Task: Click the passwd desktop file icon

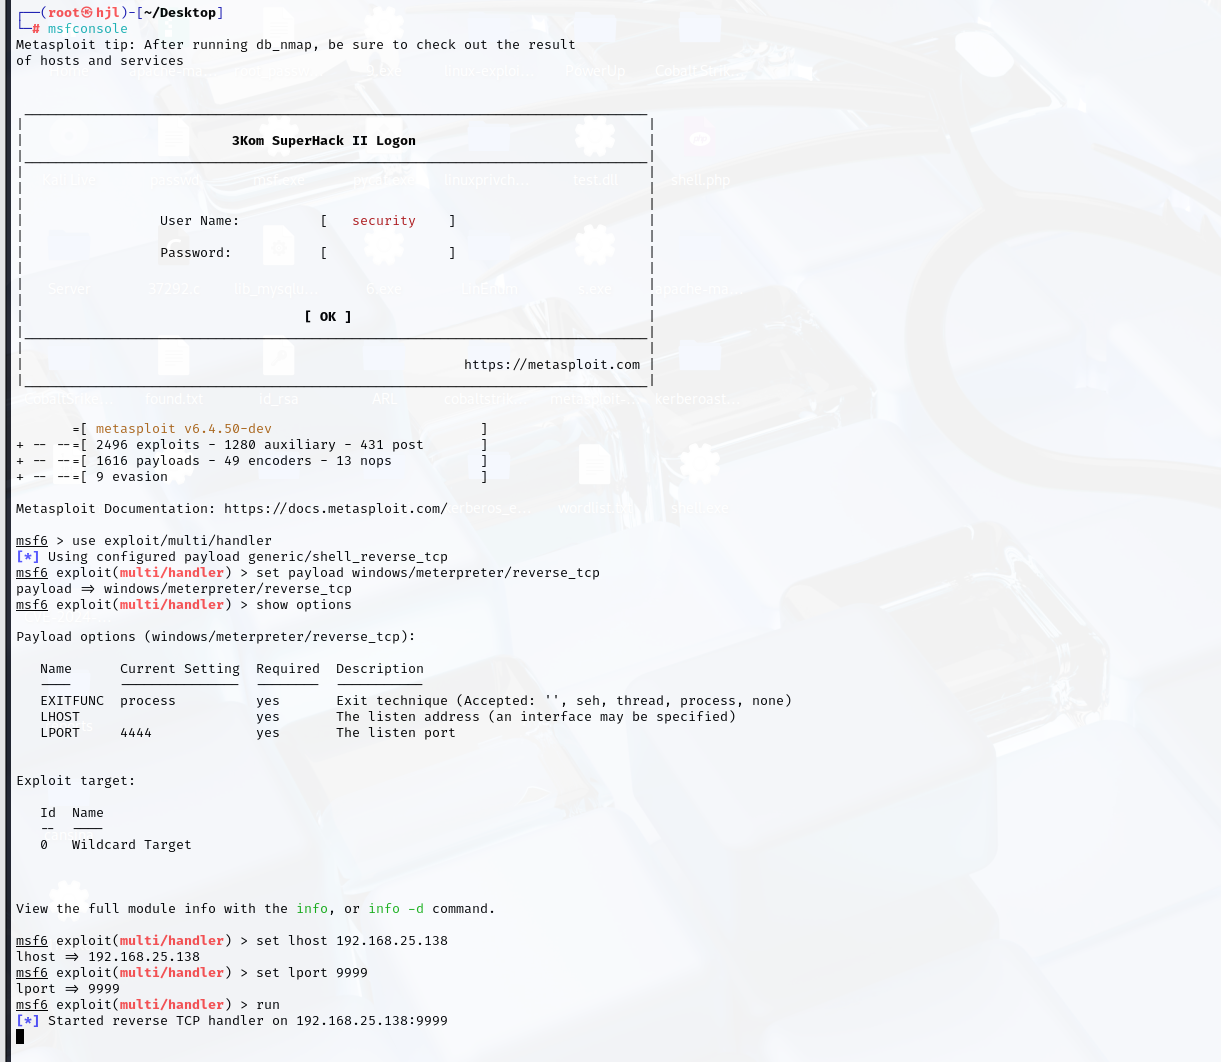Action: coord(173,153)
